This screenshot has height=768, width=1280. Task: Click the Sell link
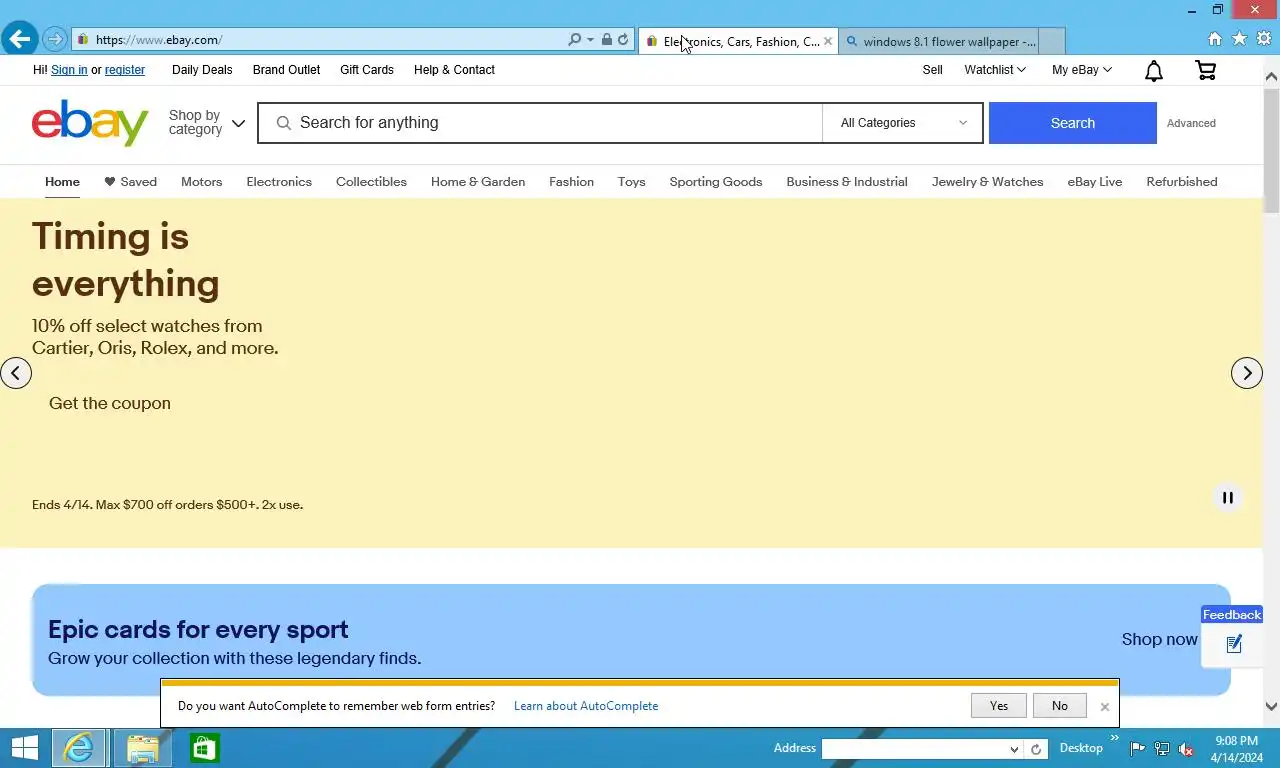932,70
